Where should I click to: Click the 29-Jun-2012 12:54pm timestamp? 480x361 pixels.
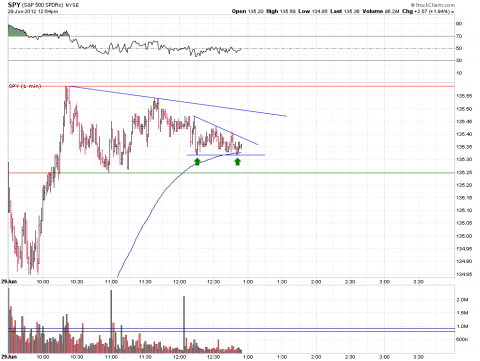(33, 11)
